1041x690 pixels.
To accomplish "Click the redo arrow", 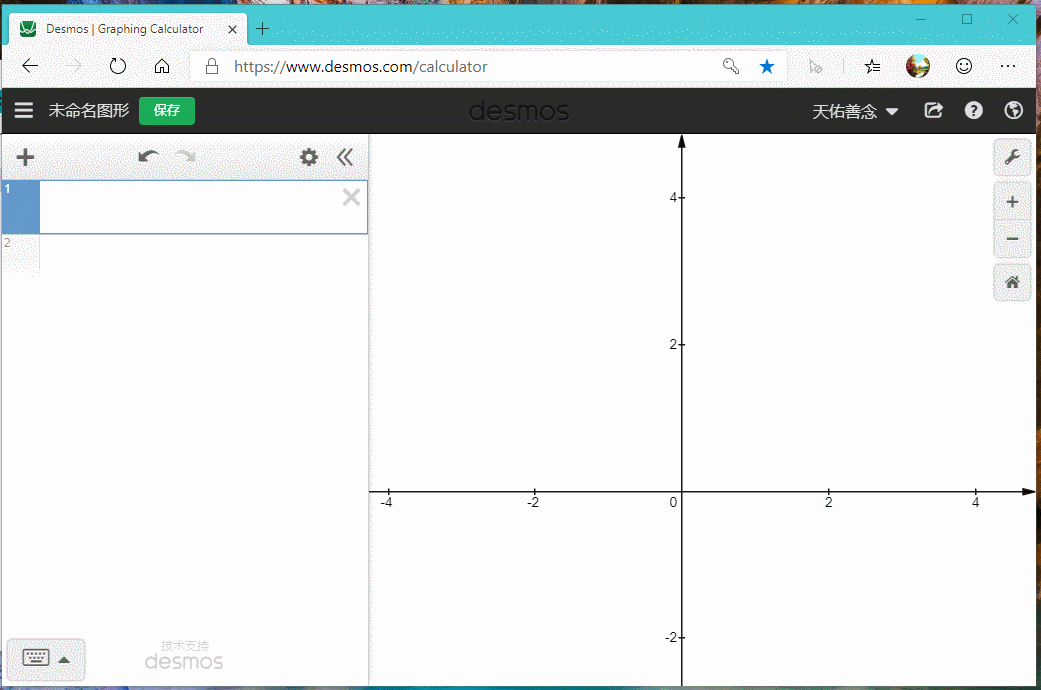I will (x=185, y=157).
